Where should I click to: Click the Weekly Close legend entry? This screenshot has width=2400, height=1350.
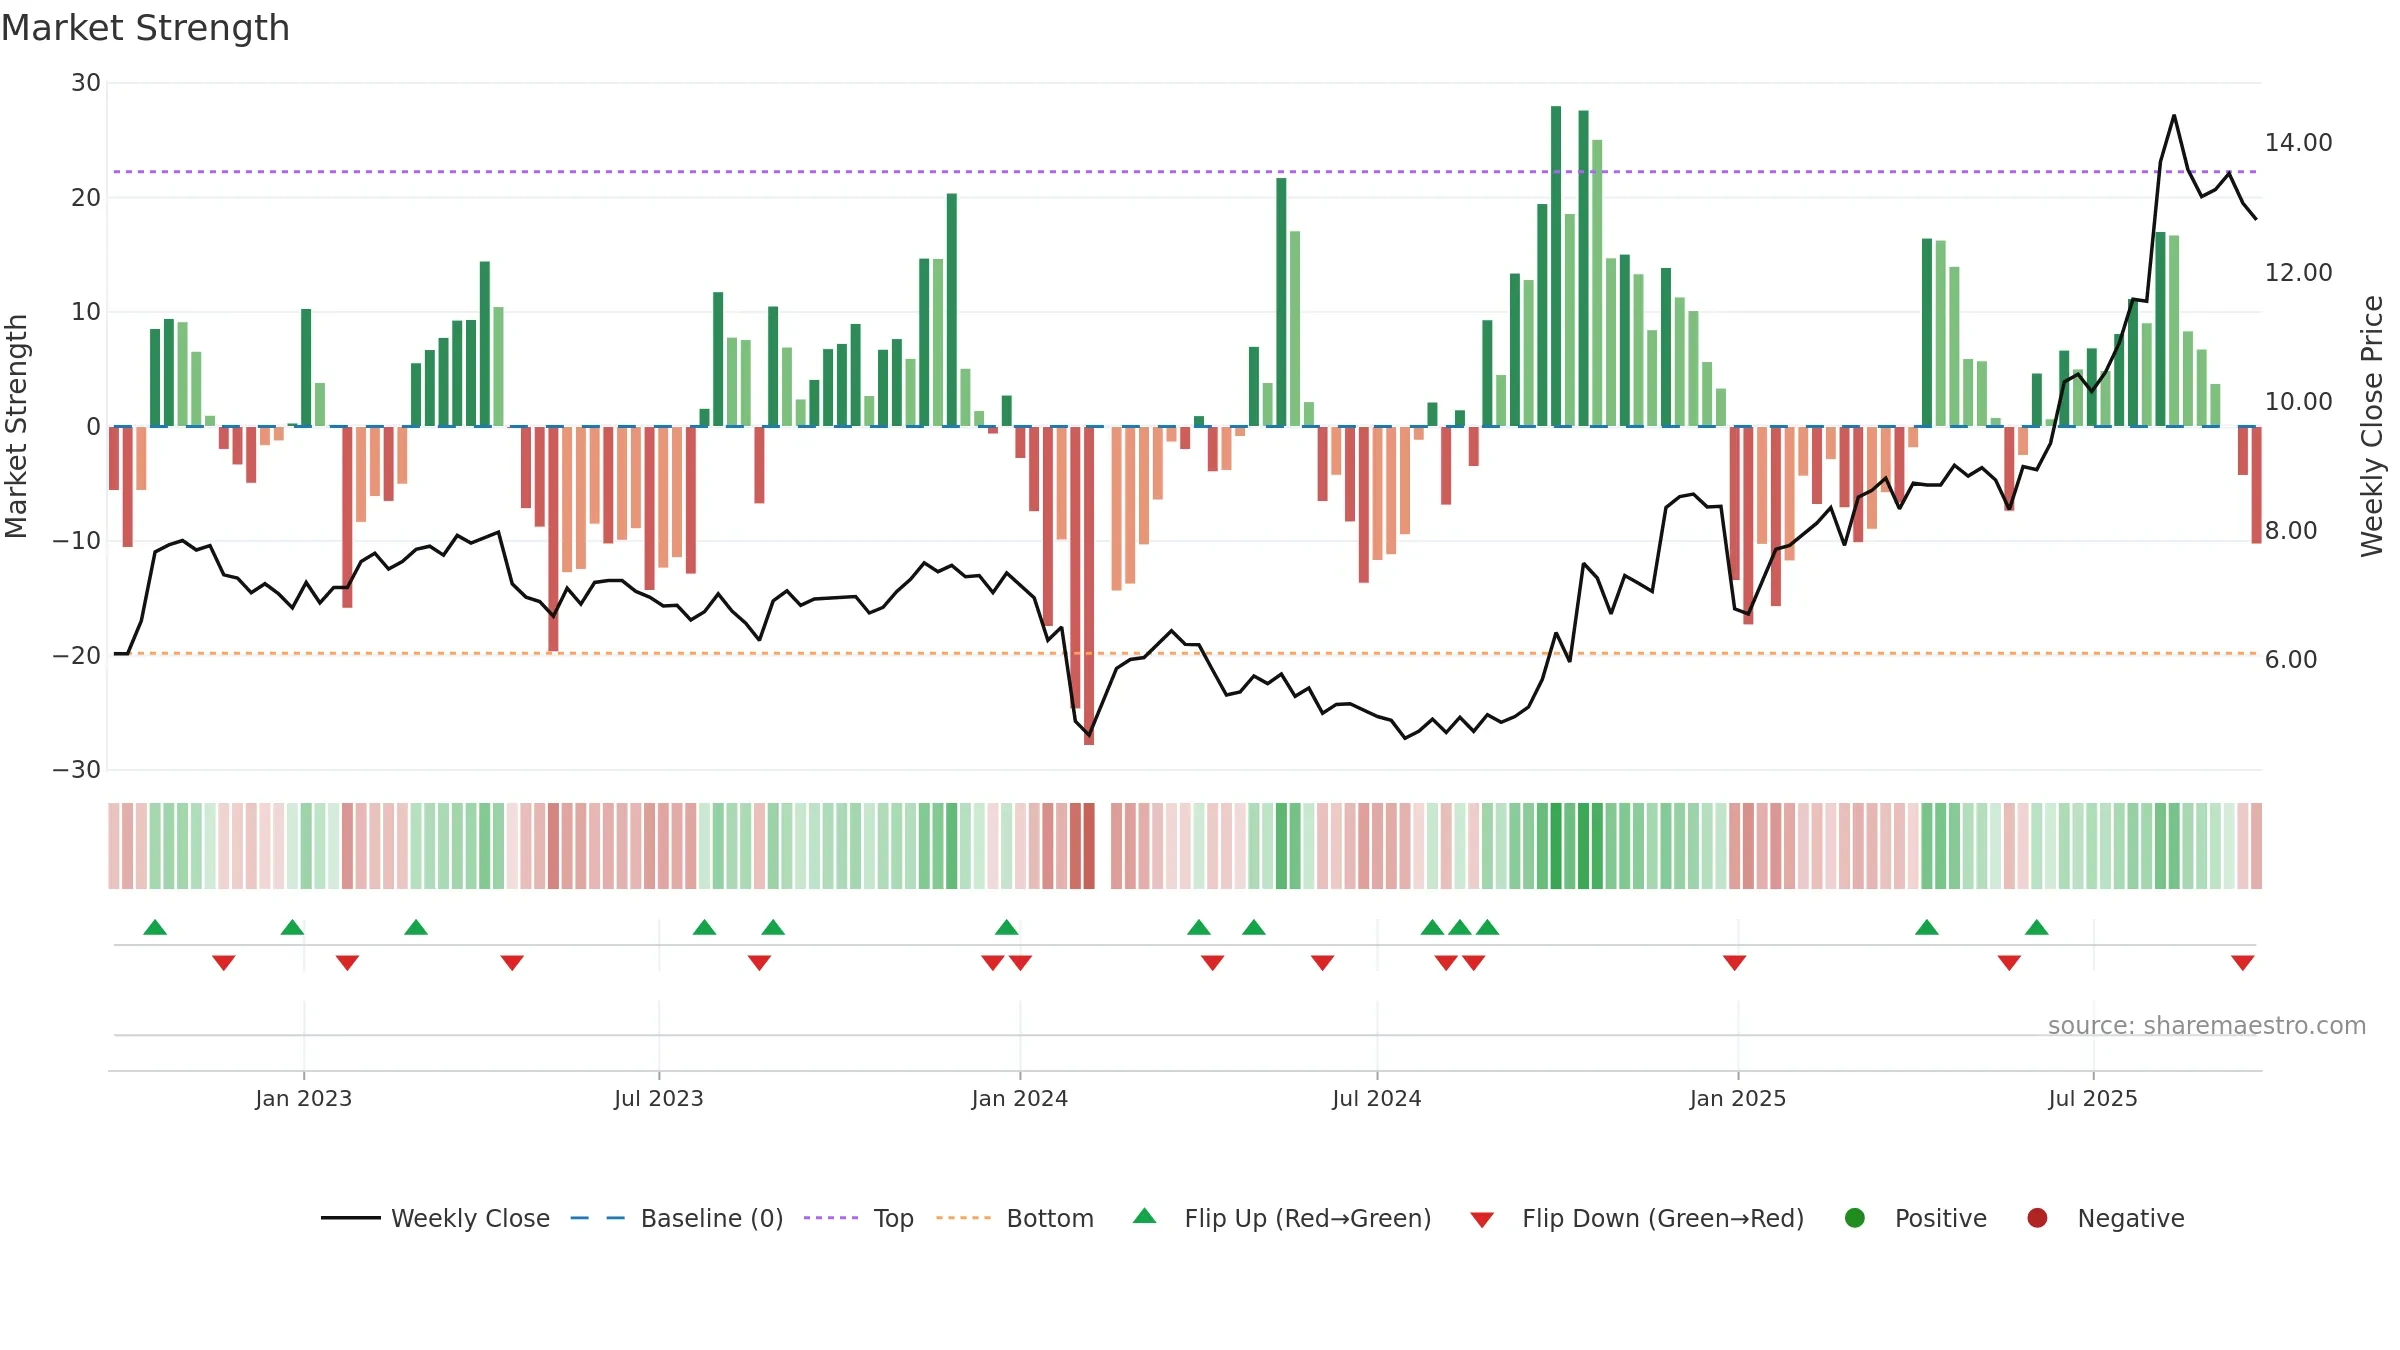tap(435, 1218)
